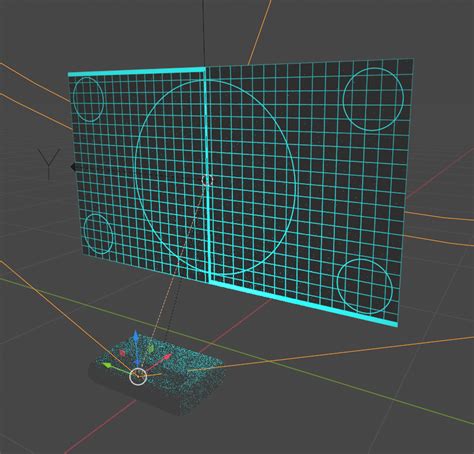
Task: Click the white circle at gizmo center
Action: [138, 376]
